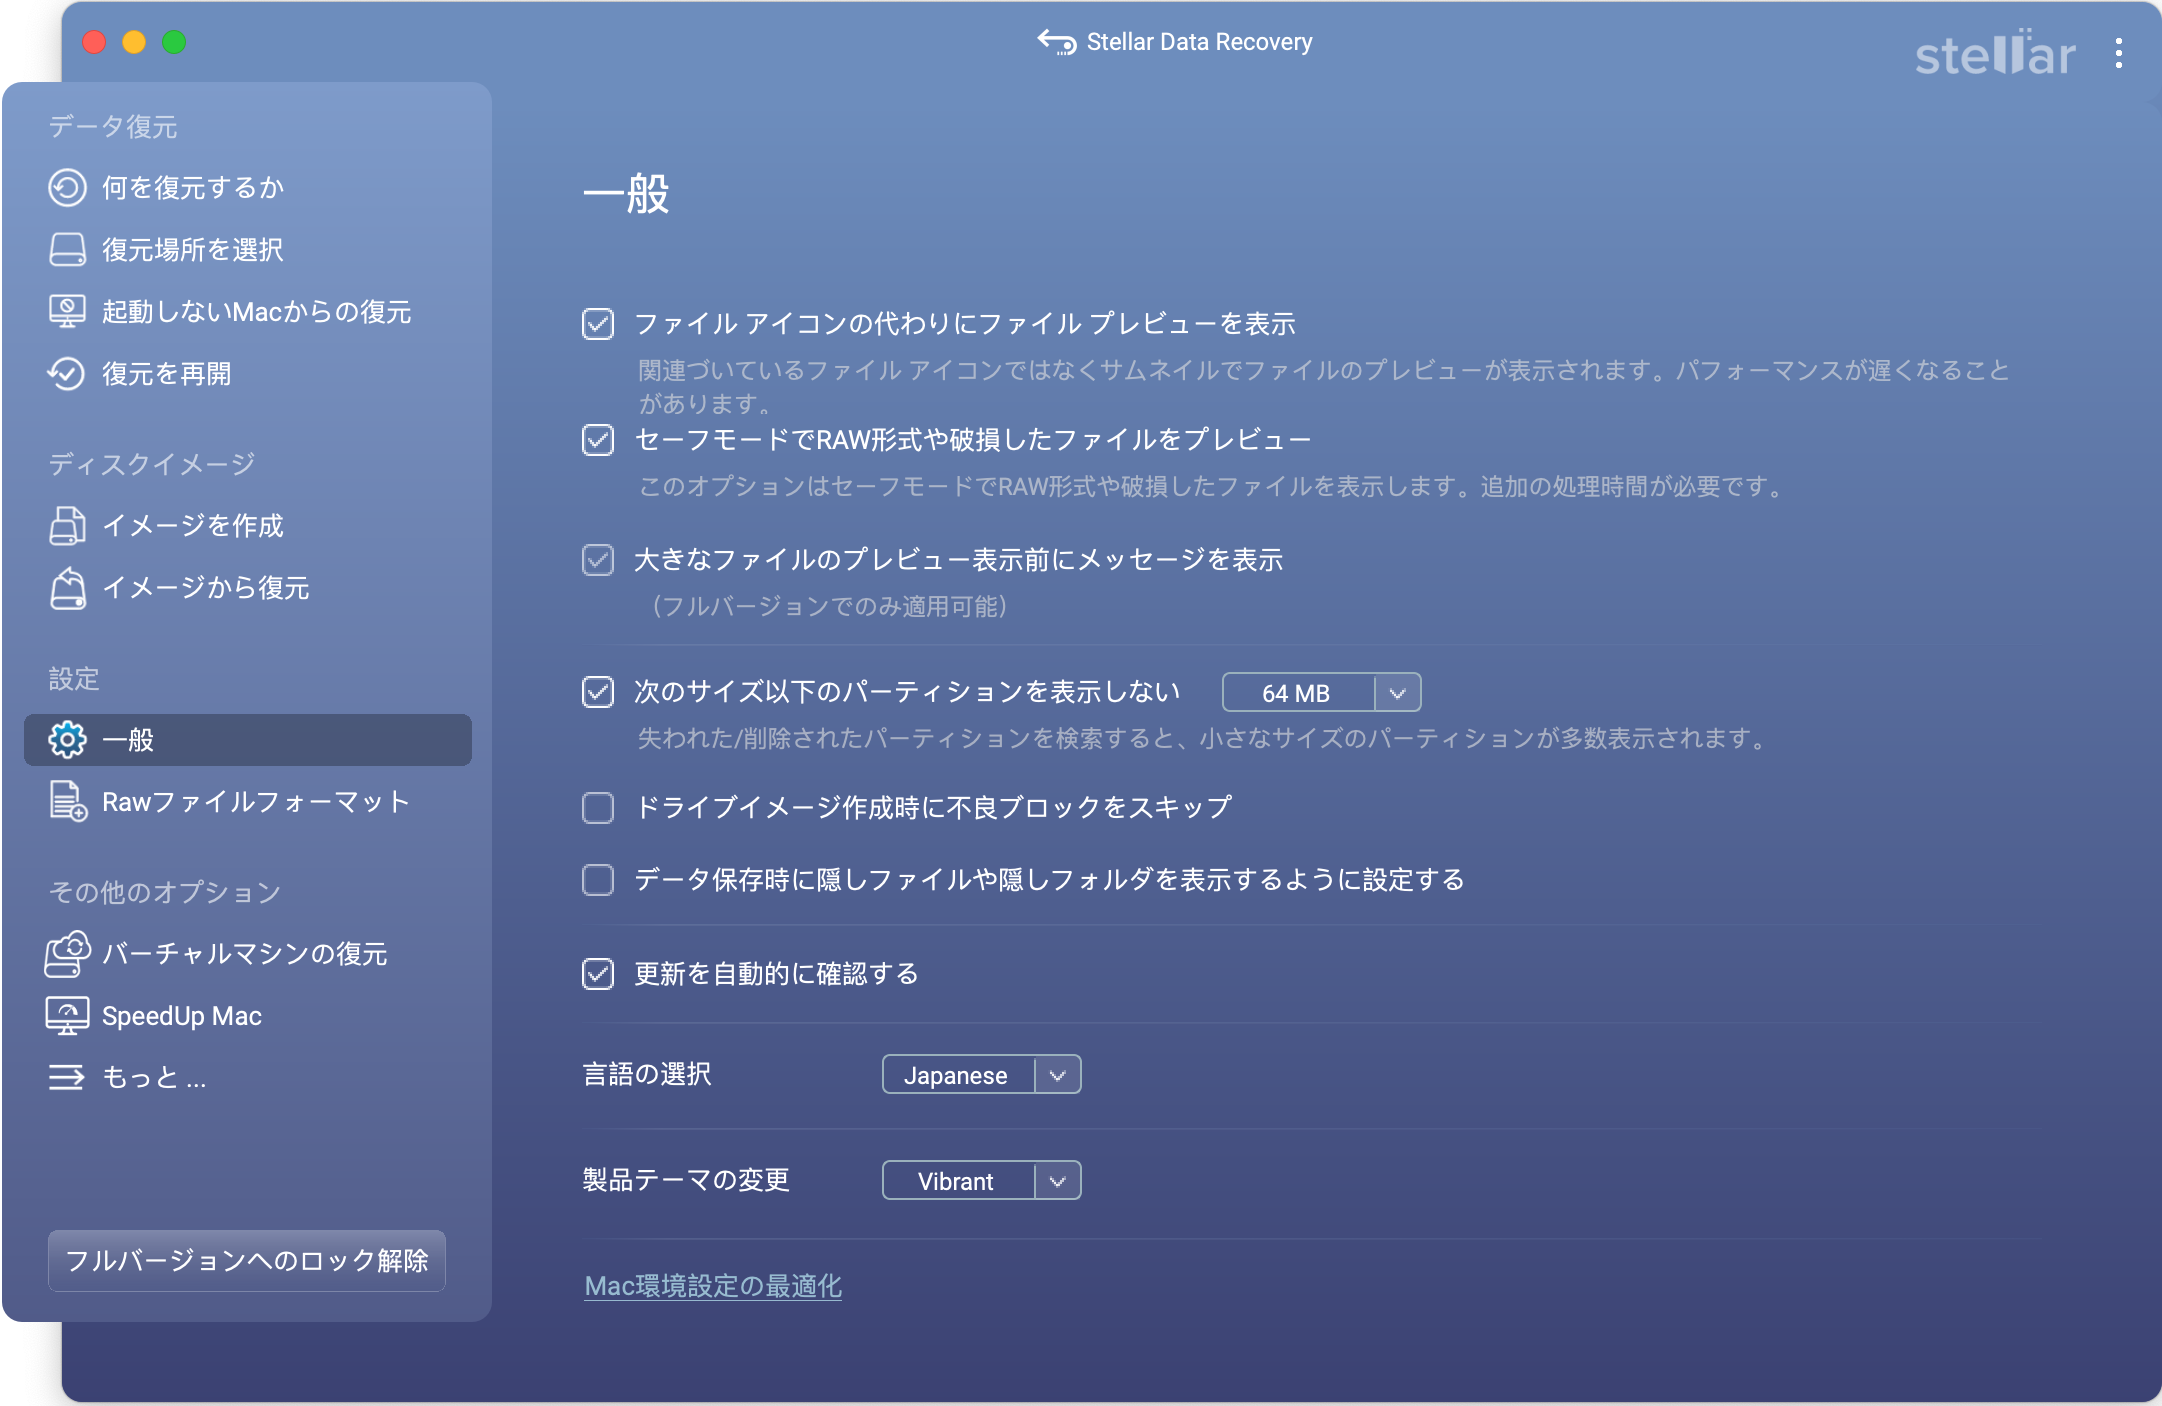2162x1406 pixels.
Task: Open バーチャルマシンの復元 option
Action: pyautogui.click(x=247, y=954)
